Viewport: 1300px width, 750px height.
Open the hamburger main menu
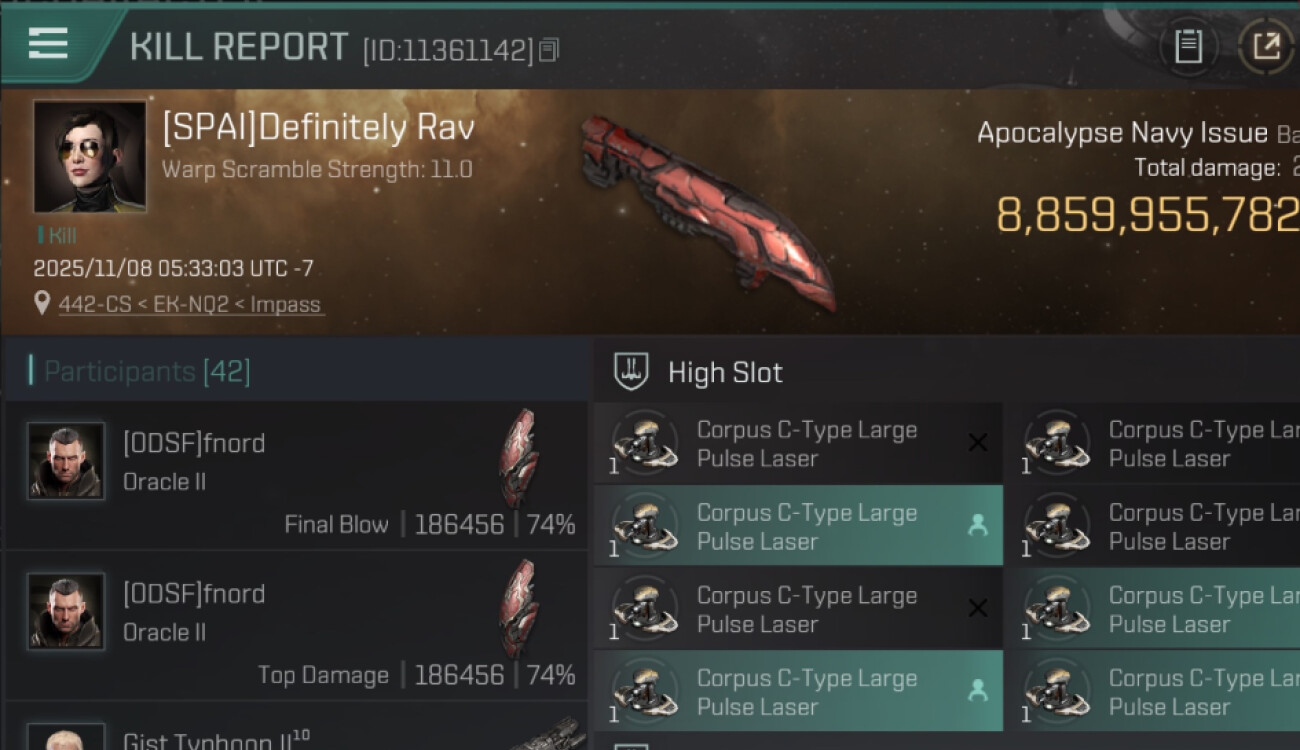click(x=48, y=43)
